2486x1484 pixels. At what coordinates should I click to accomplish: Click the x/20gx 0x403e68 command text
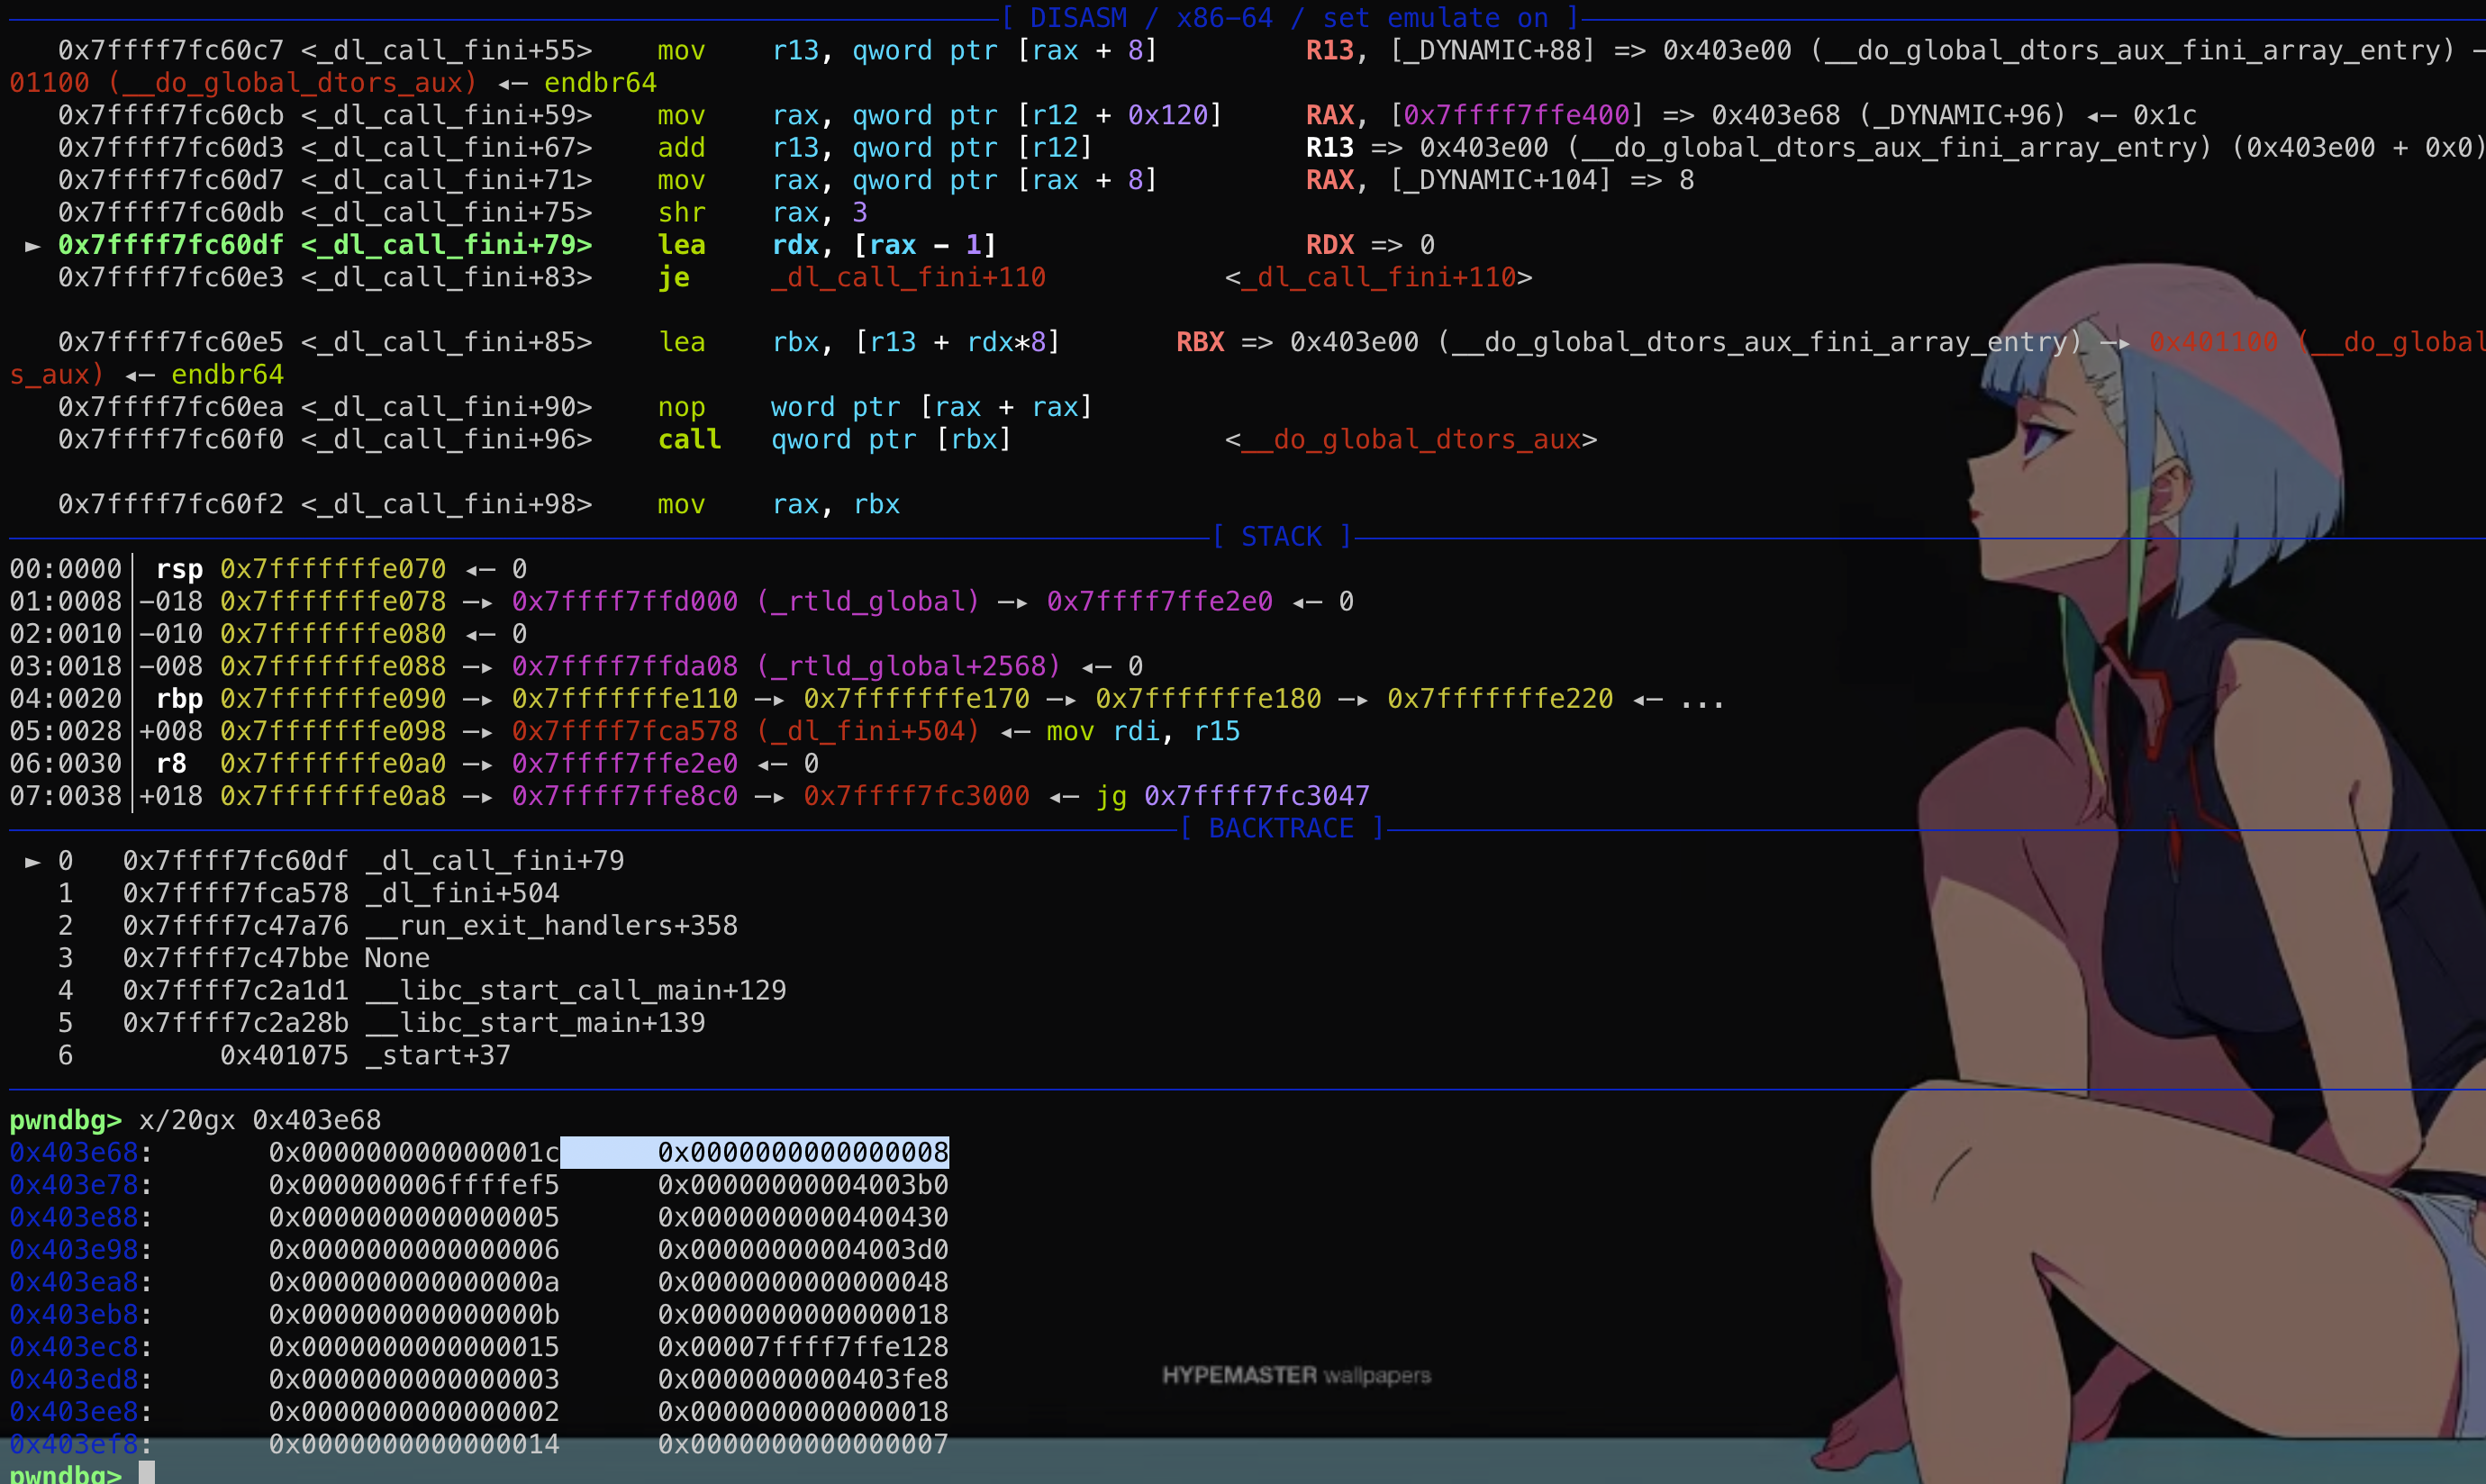pyautogui.click(x=260, y=1120)
